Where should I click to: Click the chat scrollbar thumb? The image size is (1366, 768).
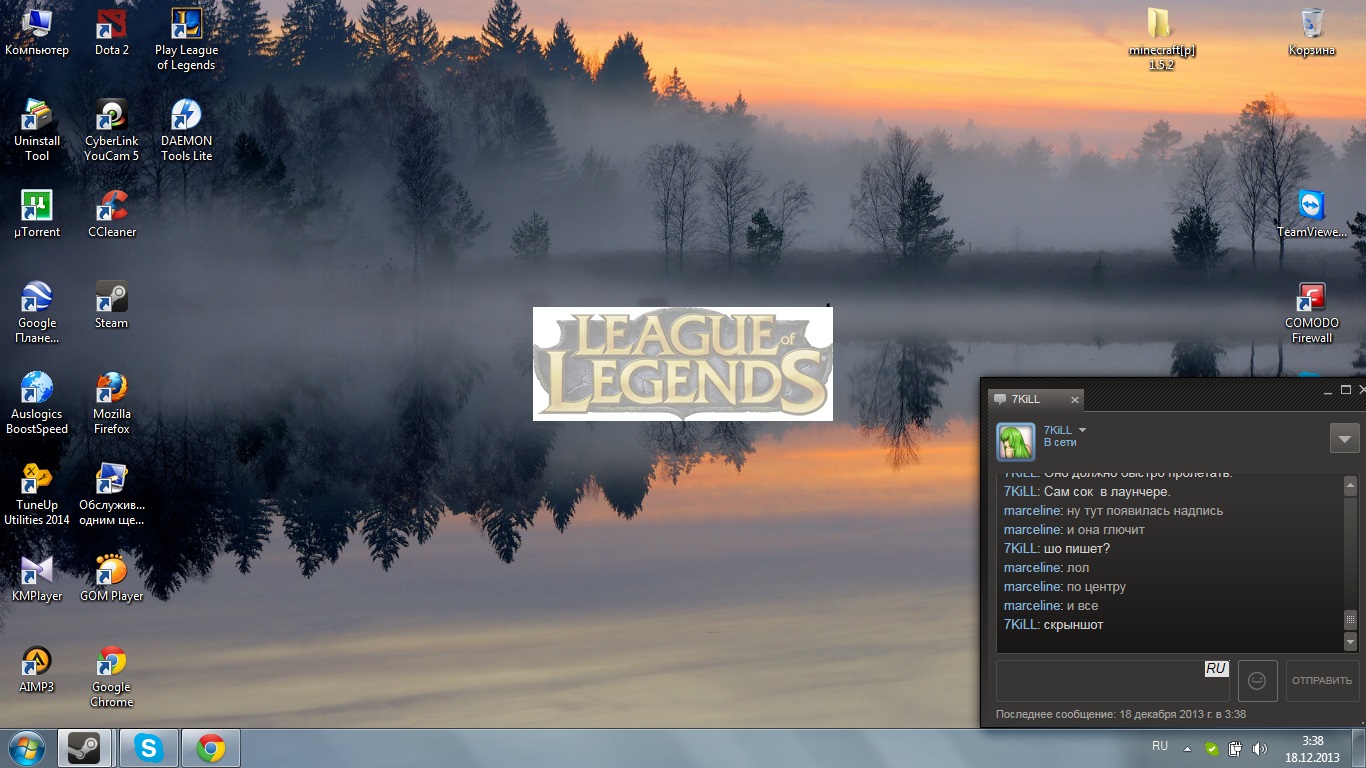pos(1350,620)
